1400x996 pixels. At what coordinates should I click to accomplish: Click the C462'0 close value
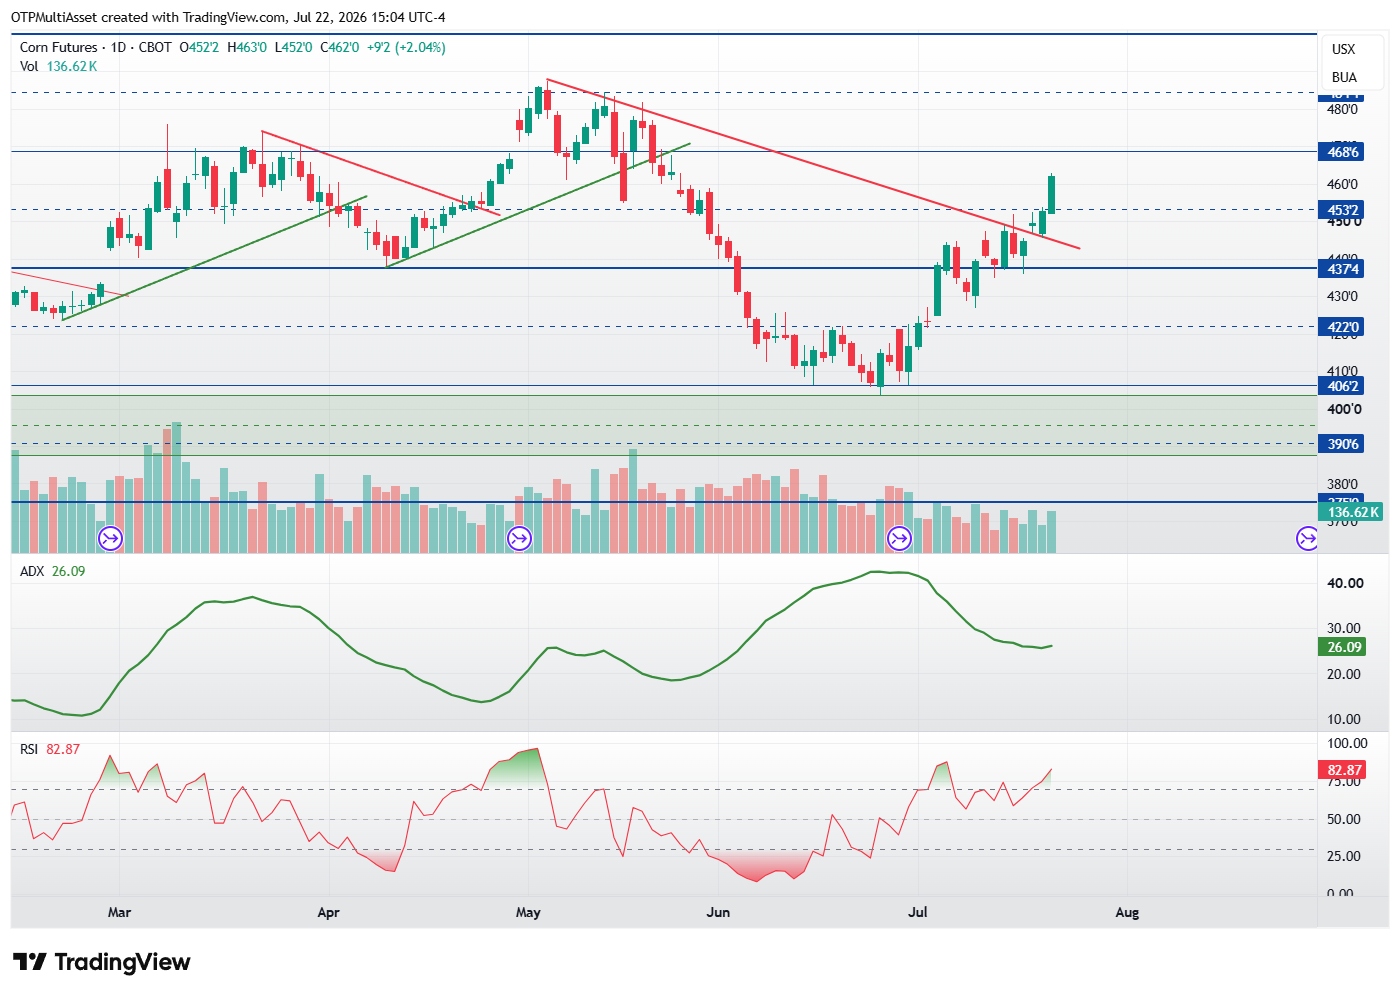tap(340, 47)
